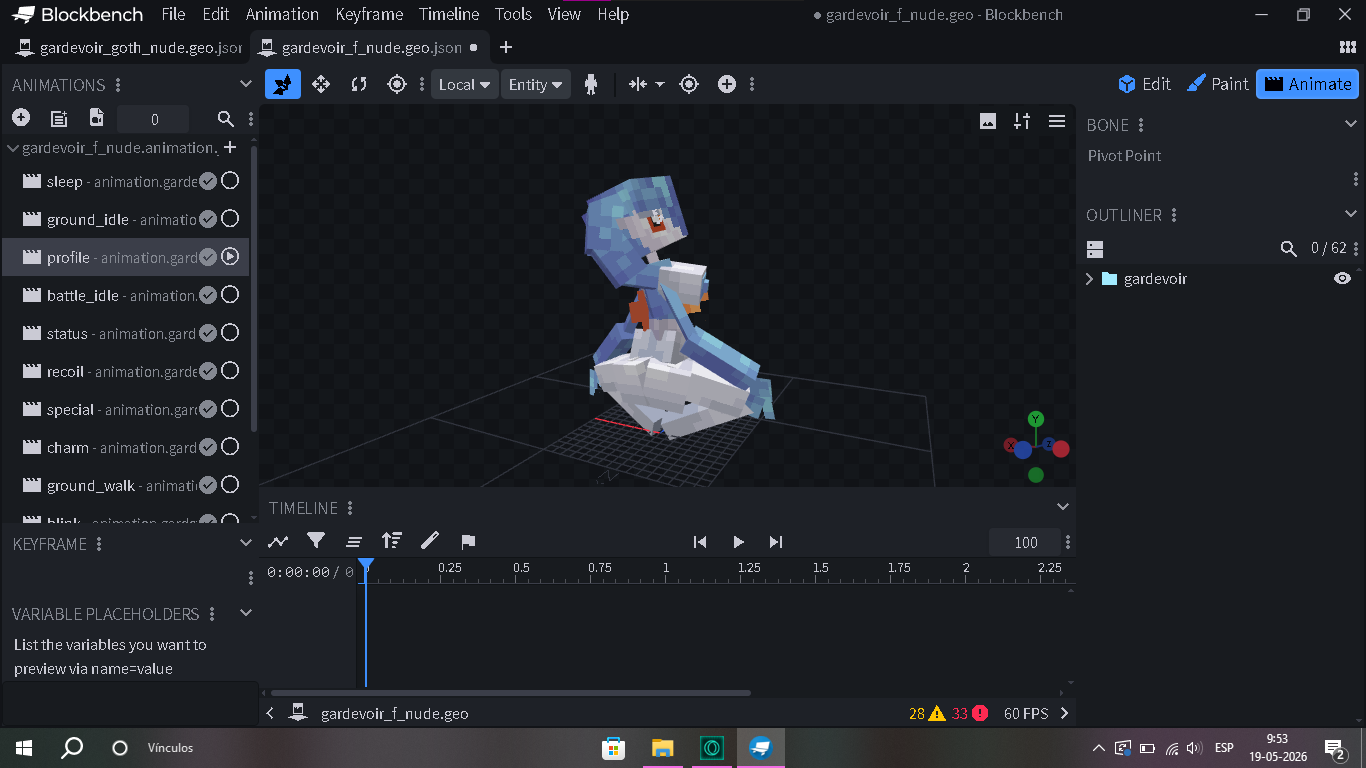Screen dimensions: 1366x768
Task: Click the center view target icon
Action: tap(689, 84)
